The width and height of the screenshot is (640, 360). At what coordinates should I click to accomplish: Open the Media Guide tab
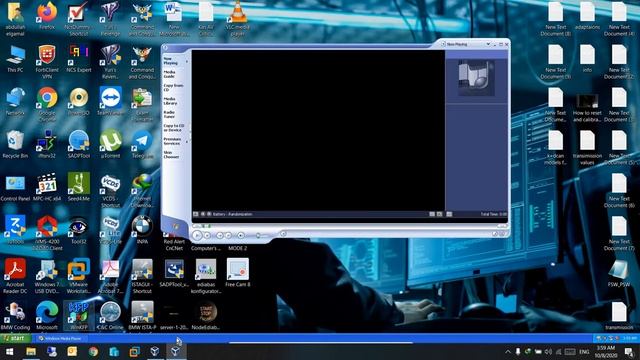coord(169,74)
